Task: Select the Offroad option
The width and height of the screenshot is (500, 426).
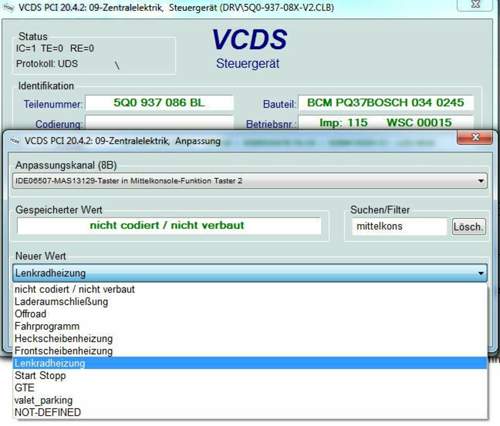Action: tap(250, 314)
